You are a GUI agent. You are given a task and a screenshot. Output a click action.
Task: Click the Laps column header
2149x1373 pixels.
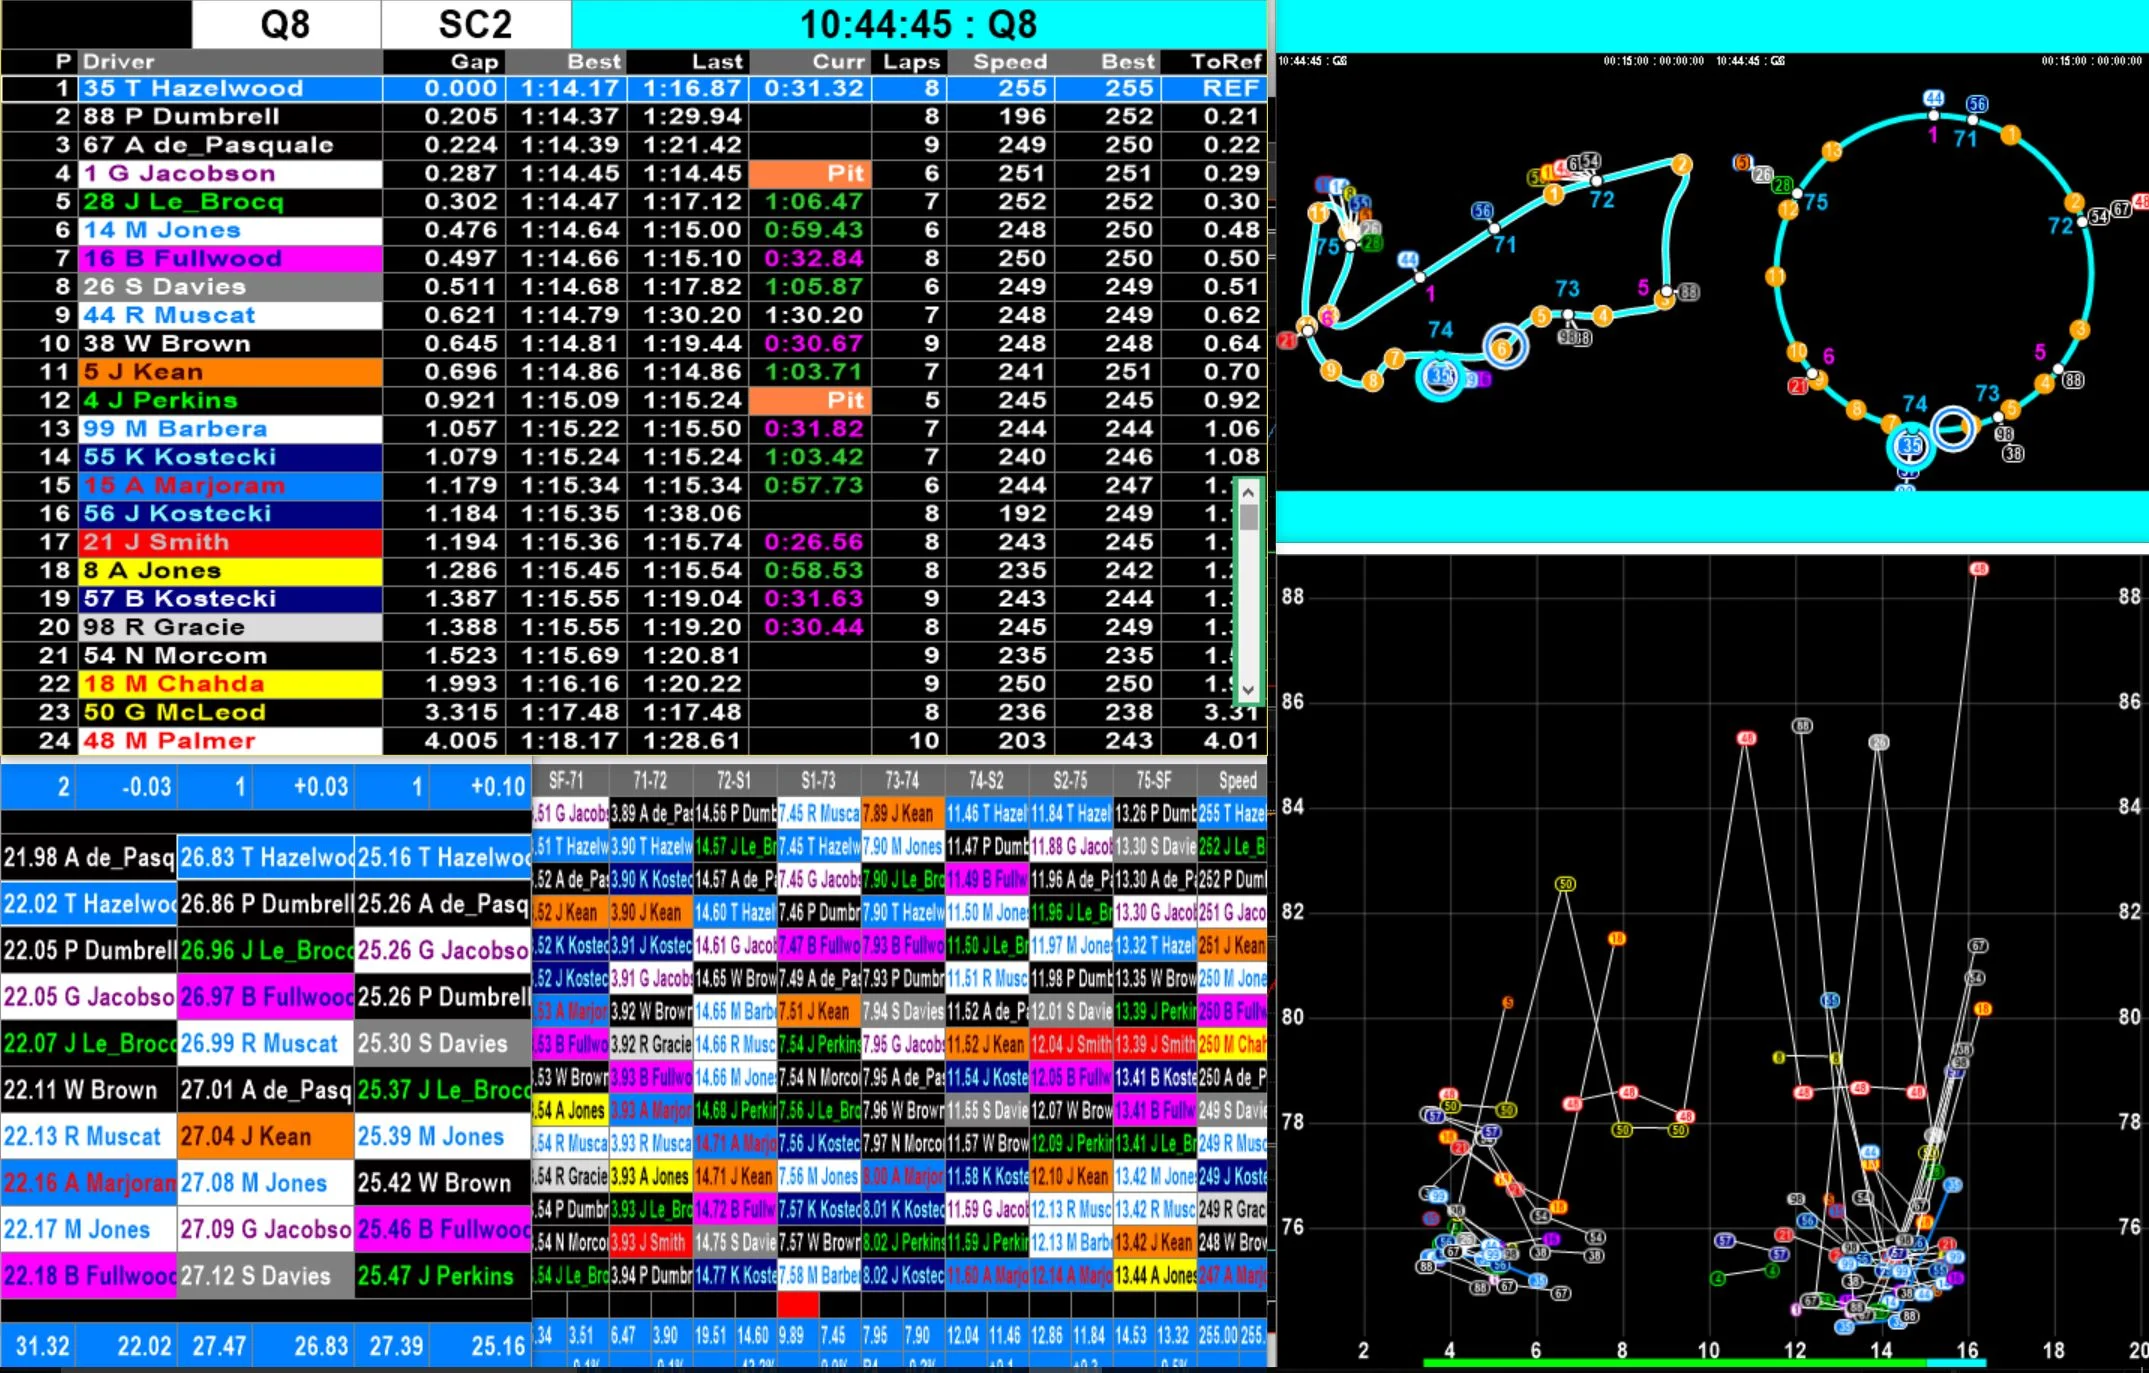click(x=910, y=61)
